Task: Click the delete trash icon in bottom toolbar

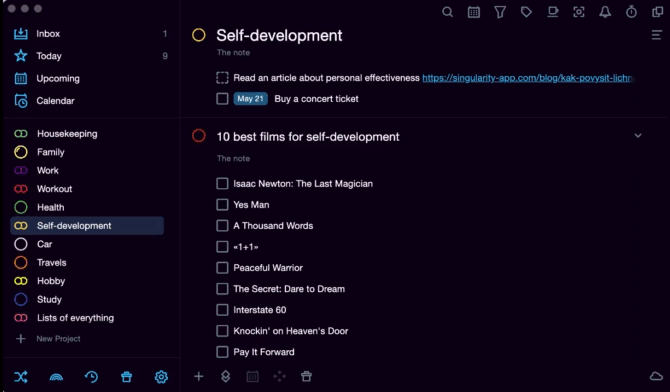Action: (306, 376)
